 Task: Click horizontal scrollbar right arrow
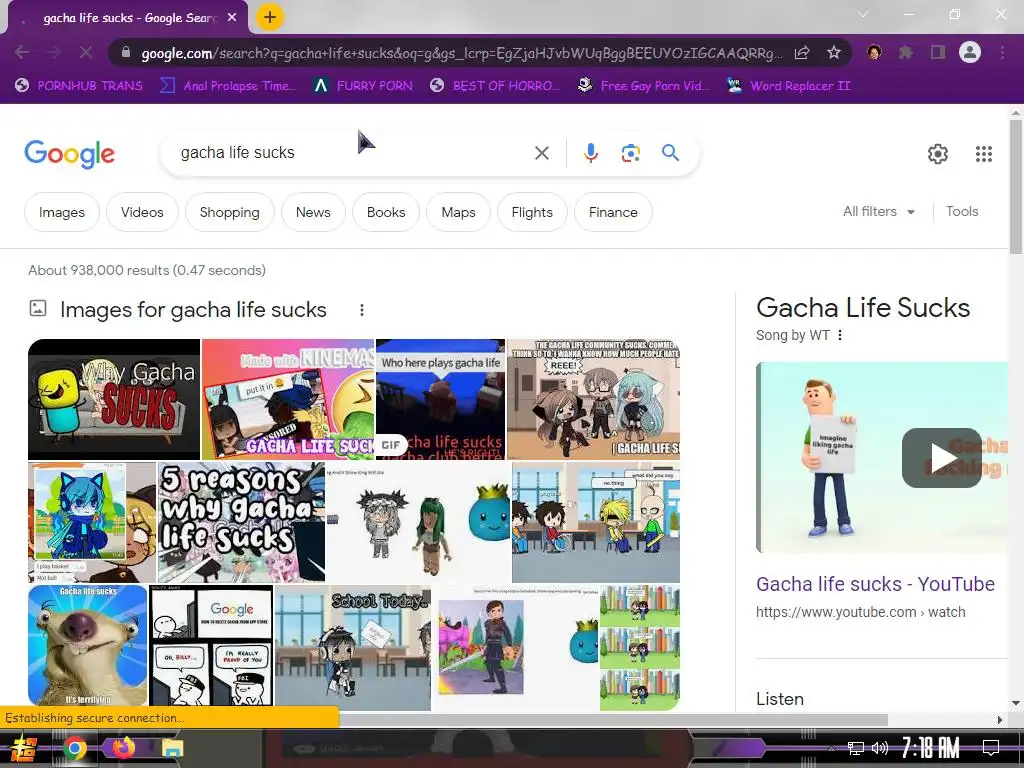point(1000,720)
